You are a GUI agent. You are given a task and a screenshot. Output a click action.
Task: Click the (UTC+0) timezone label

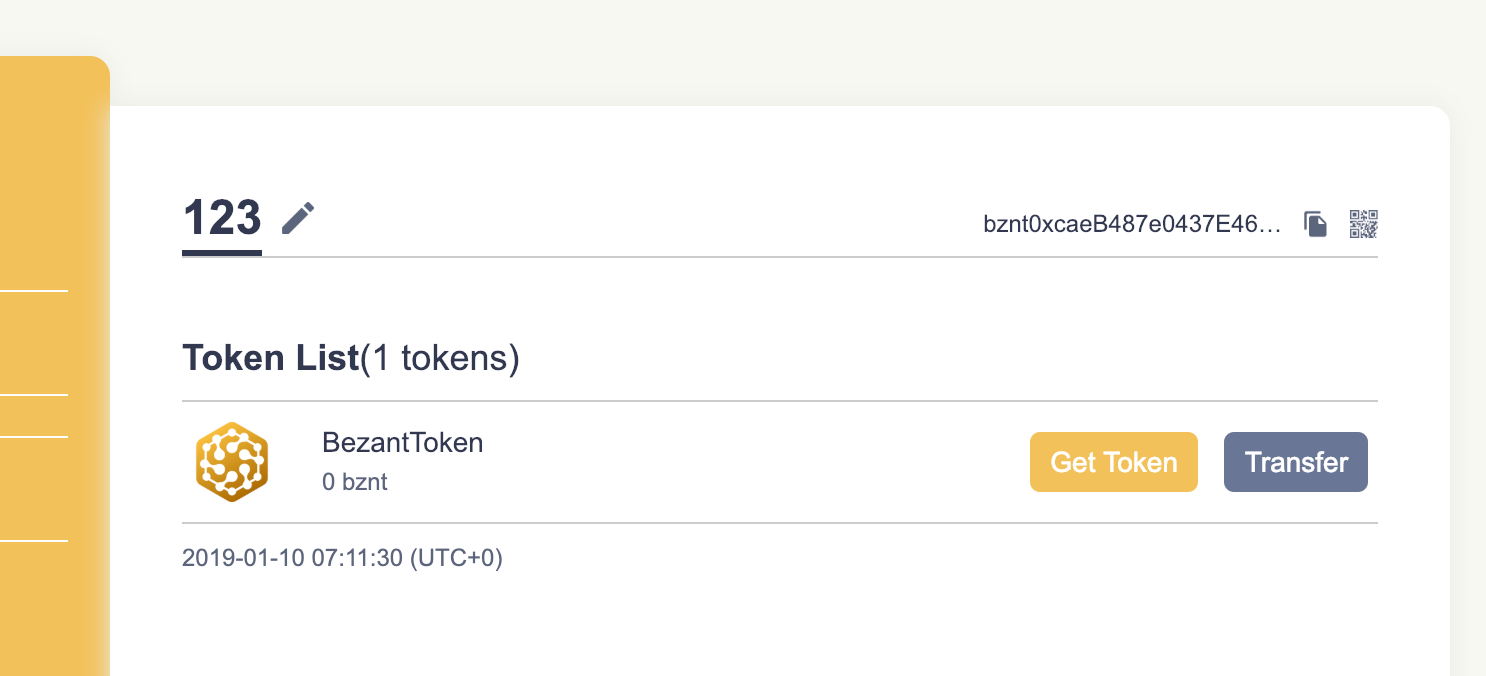456,558
